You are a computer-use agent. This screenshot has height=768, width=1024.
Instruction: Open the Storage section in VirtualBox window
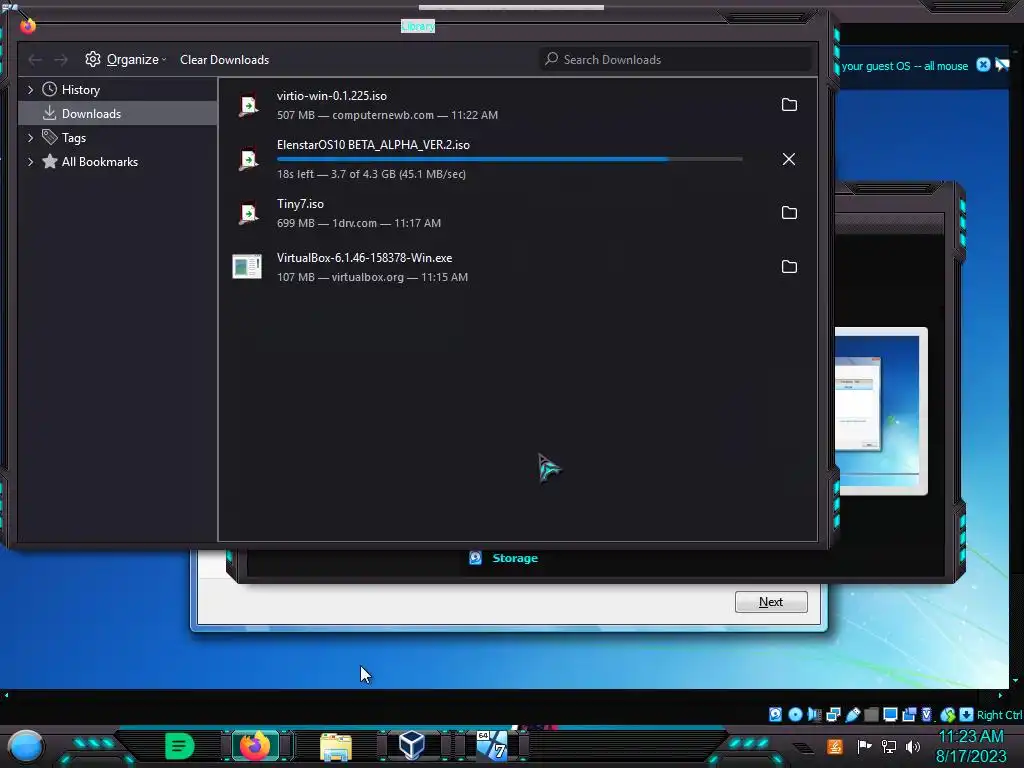(515, 558)
